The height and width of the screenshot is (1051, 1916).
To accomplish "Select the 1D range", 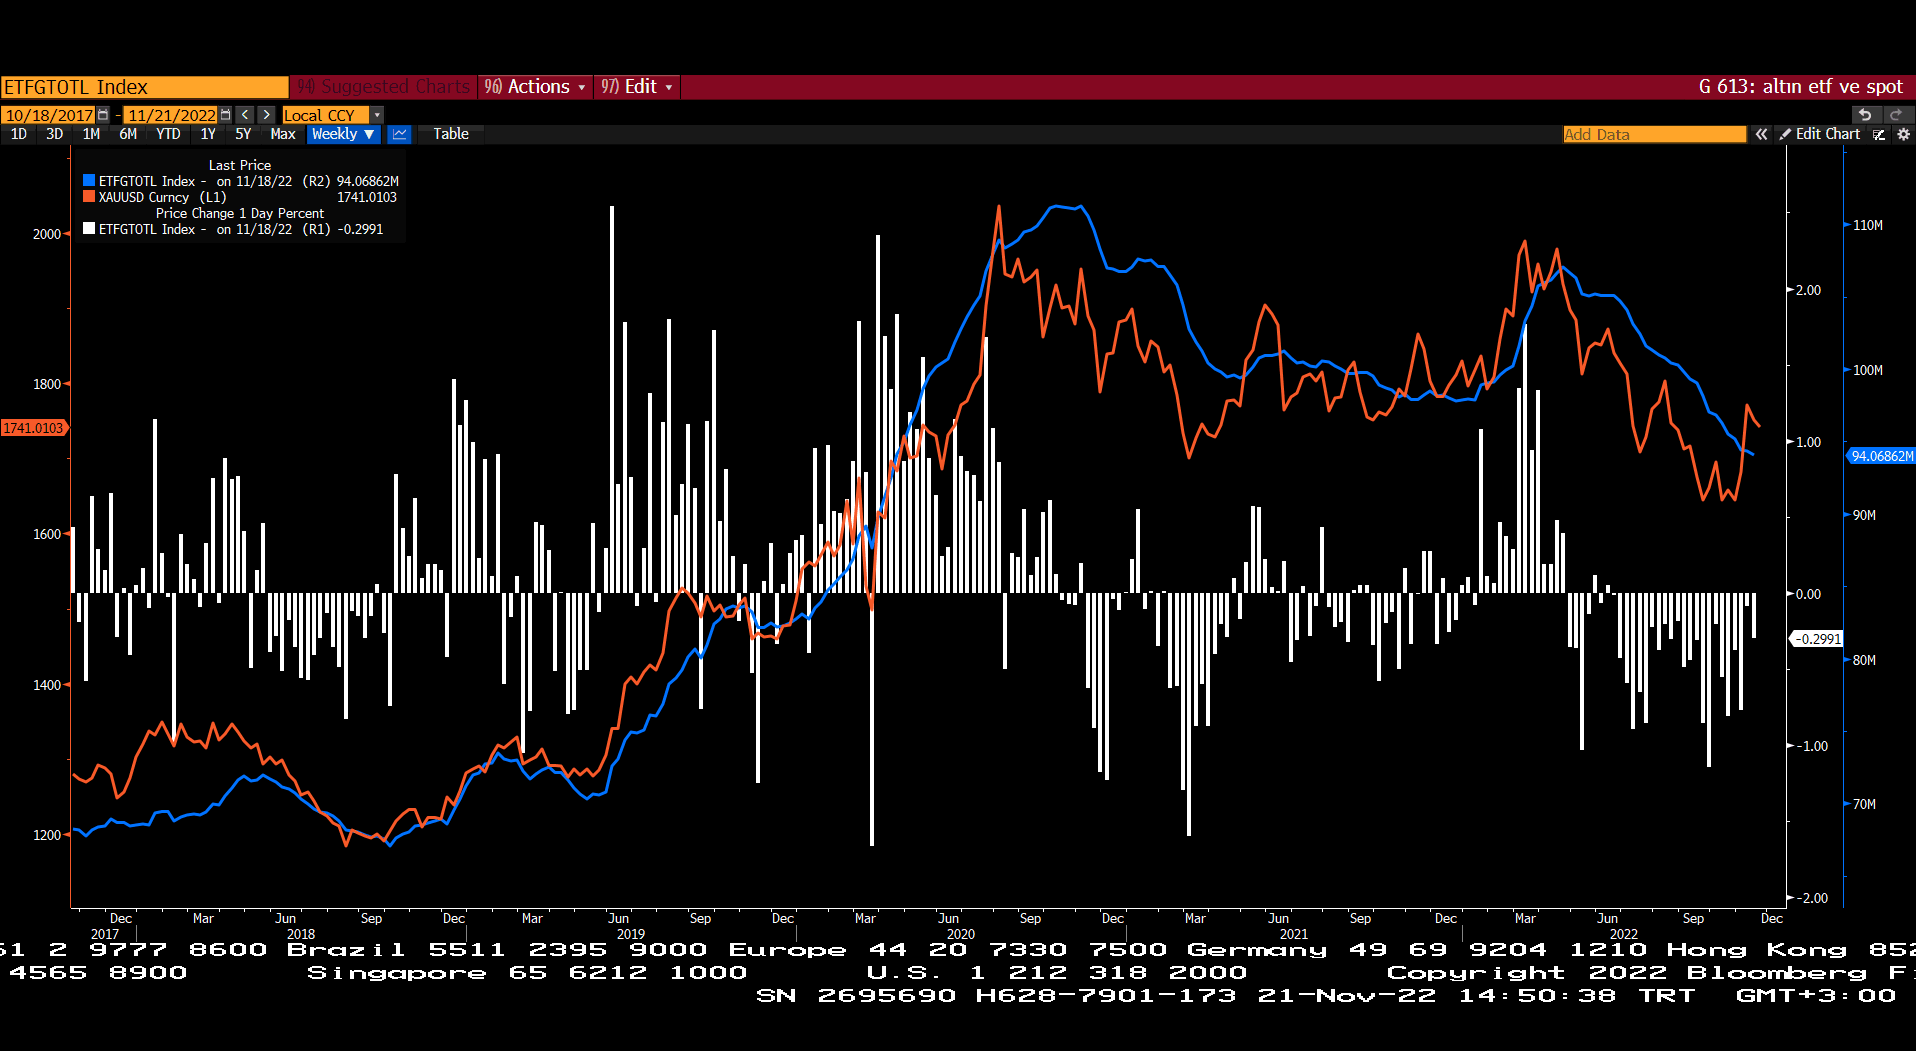I will coord(19,134).
